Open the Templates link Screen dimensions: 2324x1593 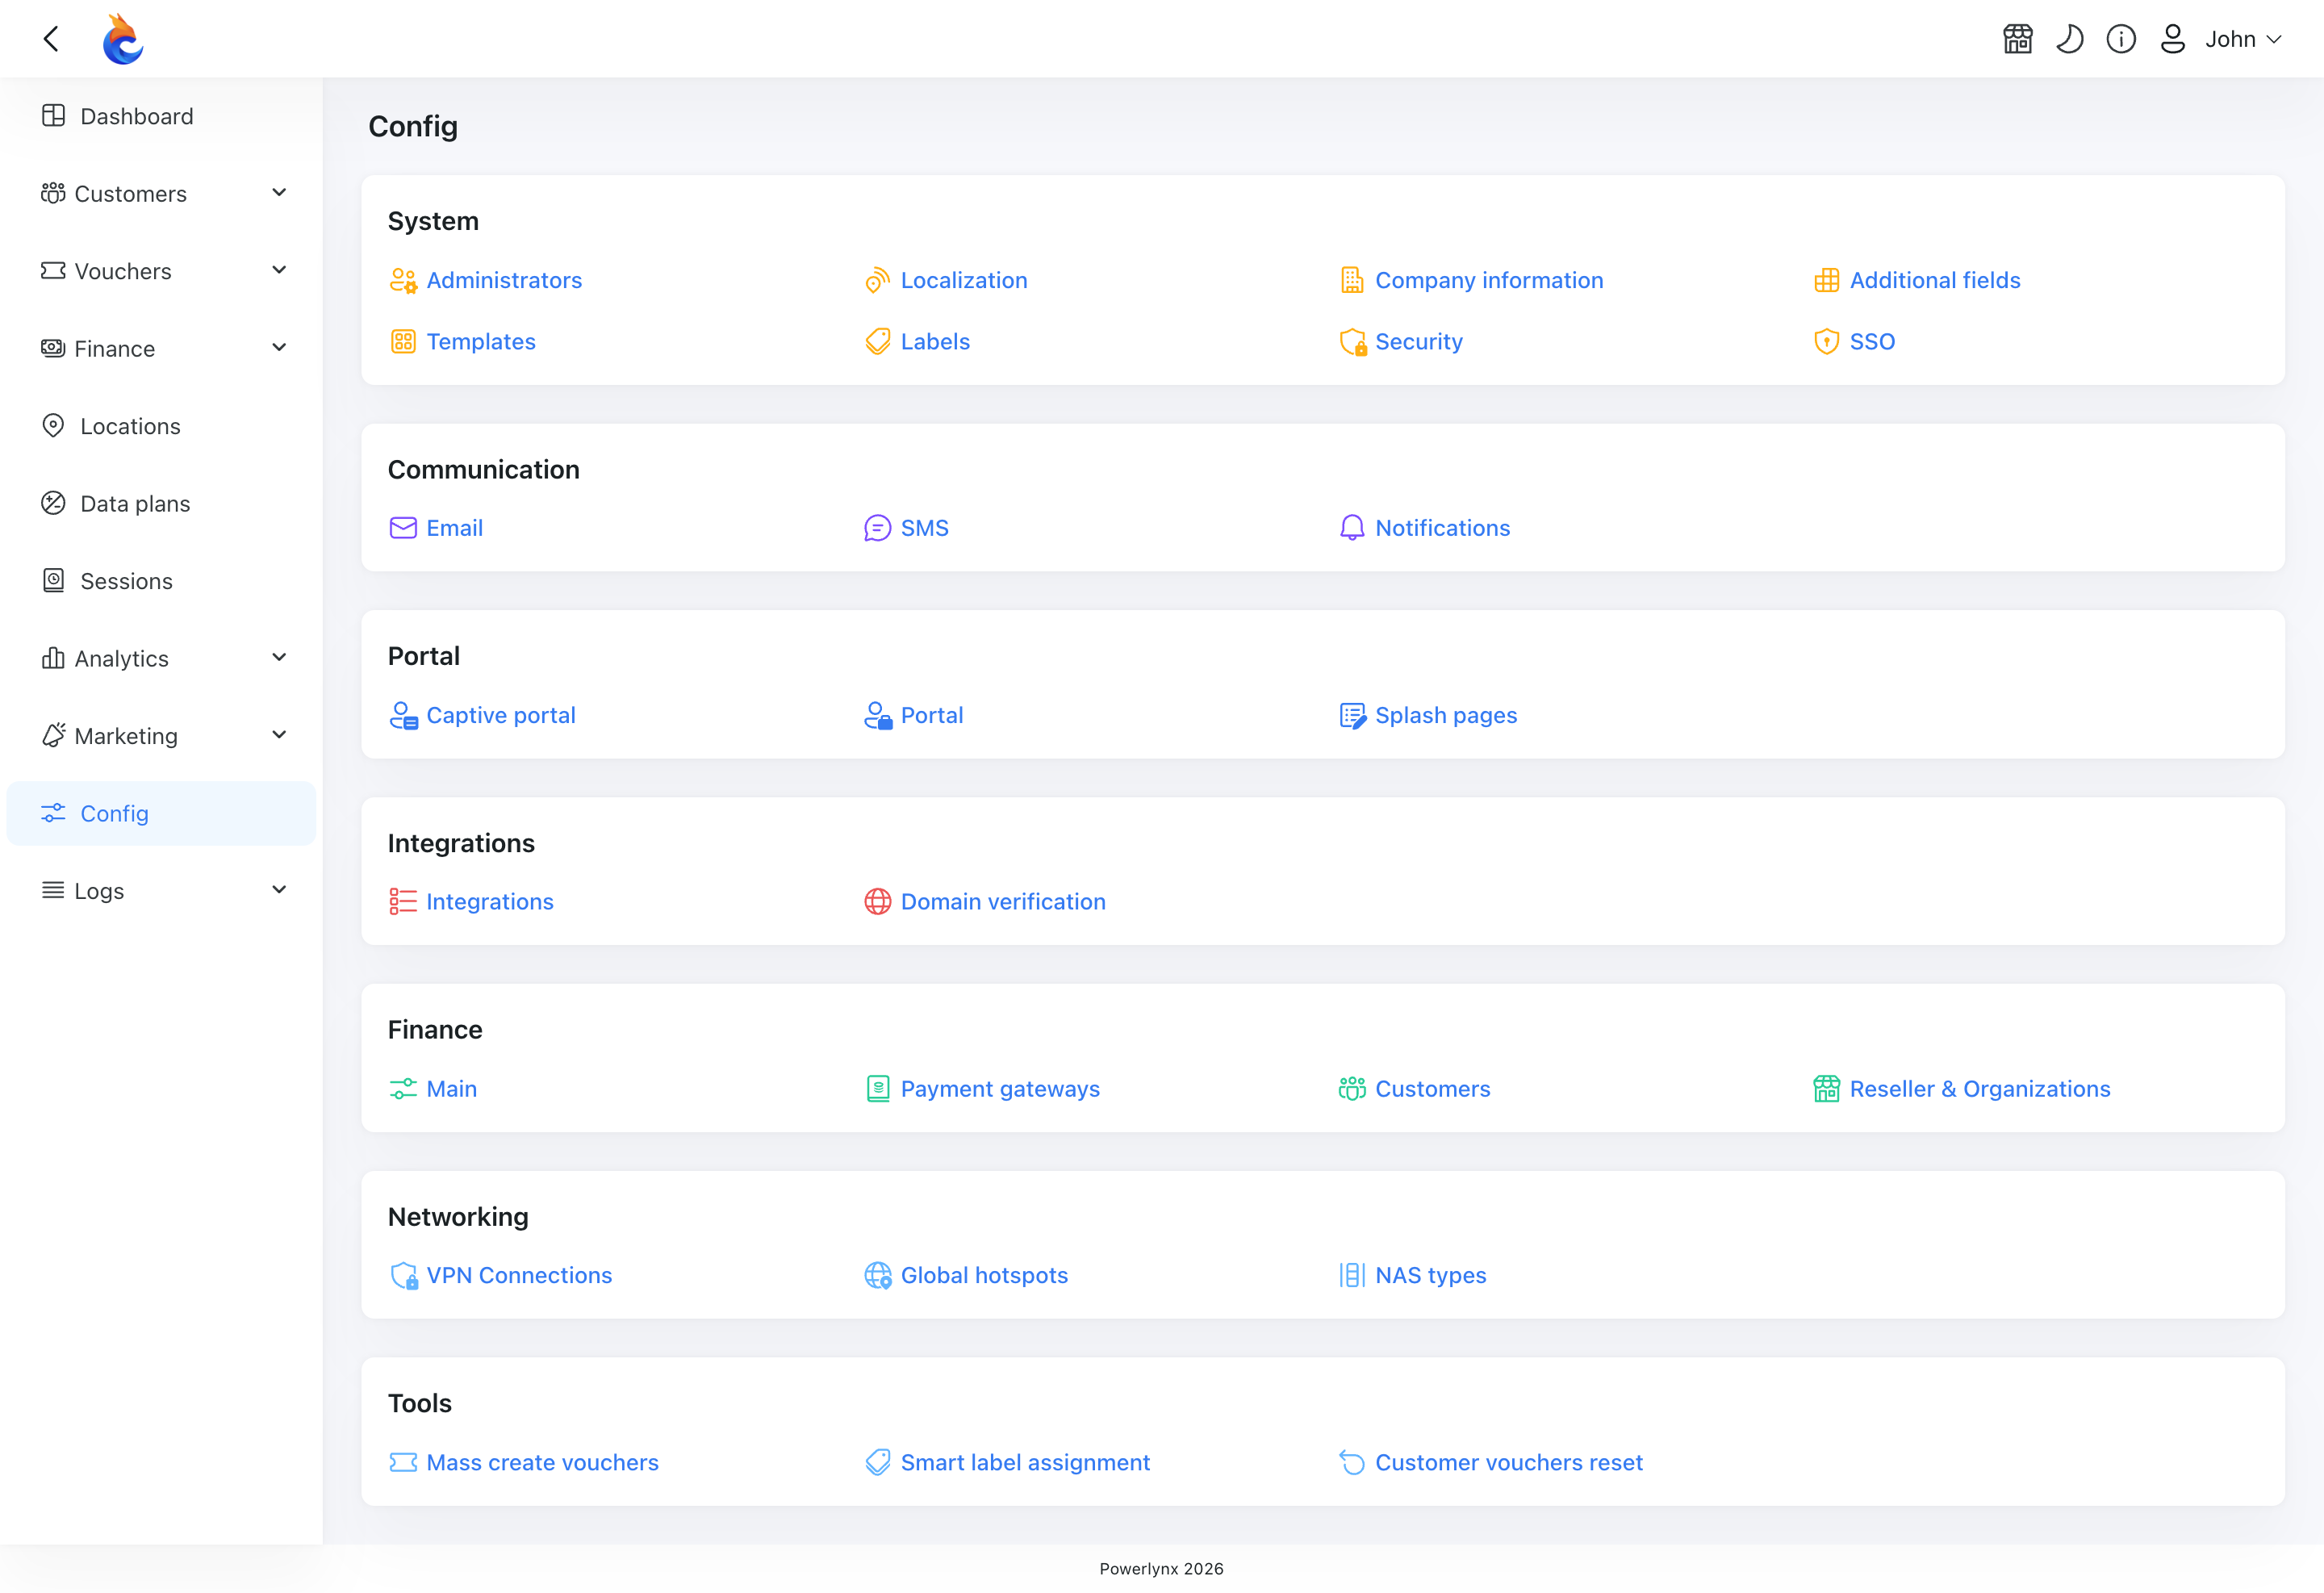(481, 341)
